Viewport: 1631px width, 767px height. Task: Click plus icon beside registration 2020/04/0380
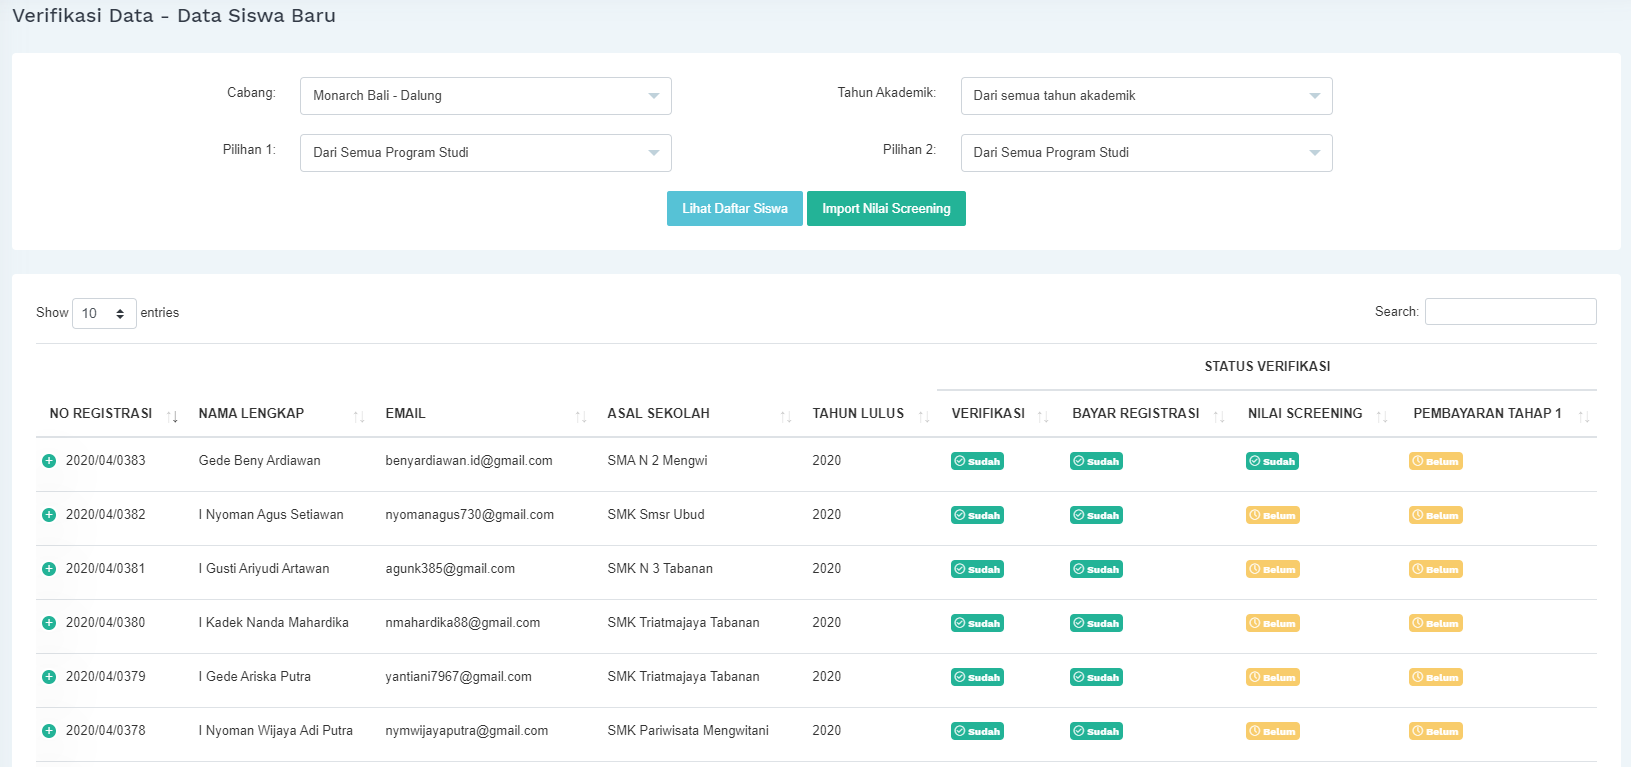point(48,623)
